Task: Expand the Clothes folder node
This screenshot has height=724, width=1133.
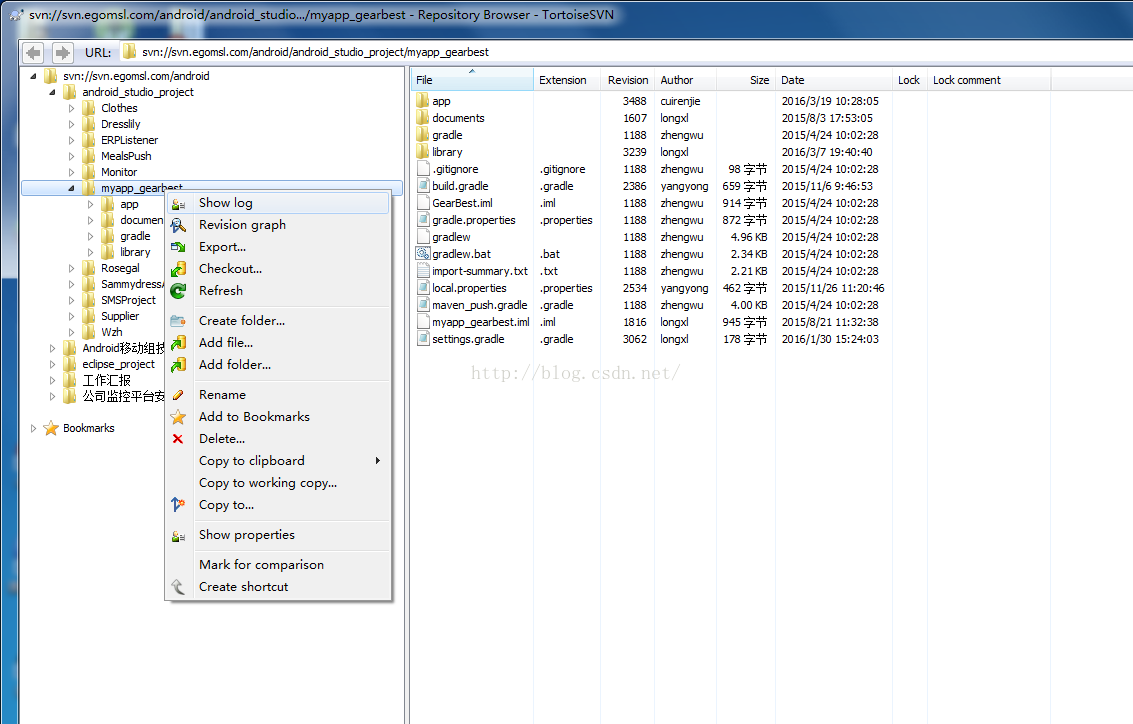Action: (72, 108)
